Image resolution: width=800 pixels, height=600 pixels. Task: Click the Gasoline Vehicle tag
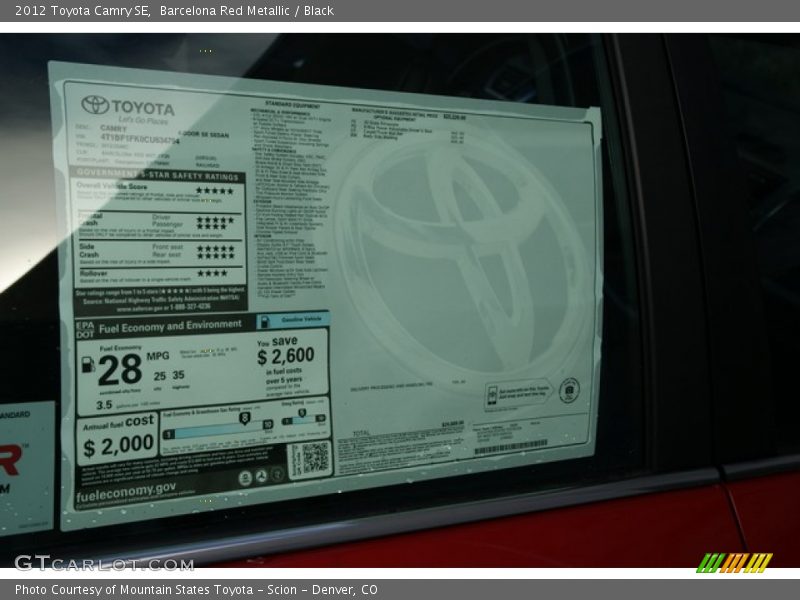coord(292,321)
